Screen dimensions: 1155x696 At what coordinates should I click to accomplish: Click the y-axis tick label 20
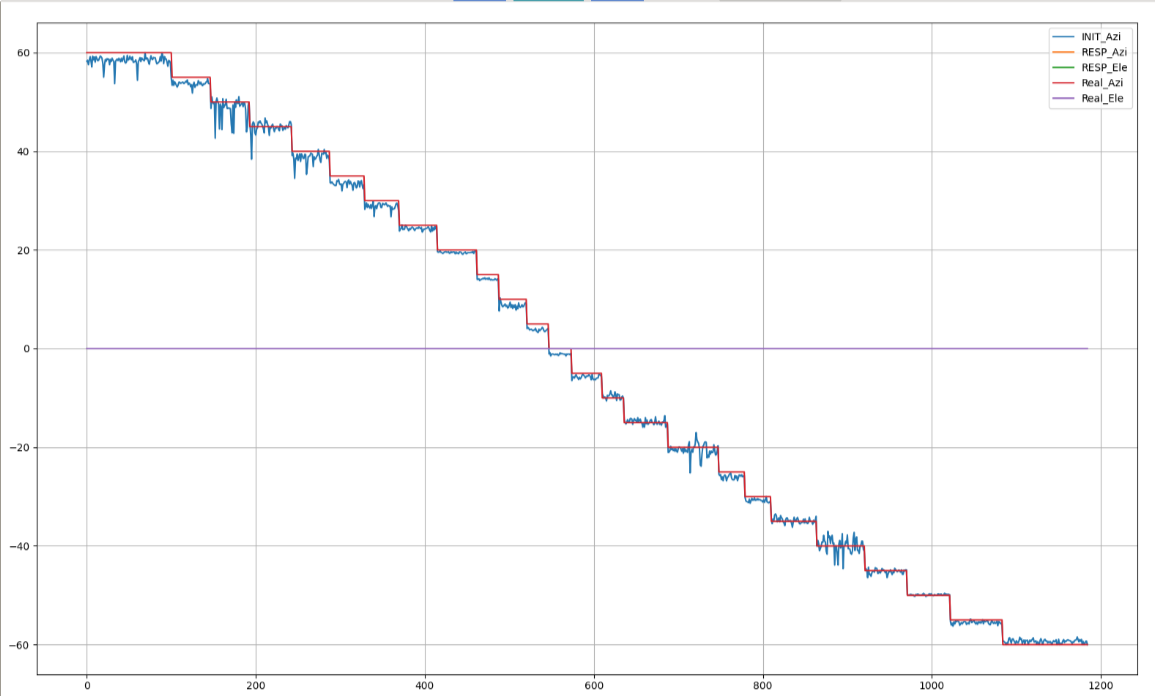(x=24, y=250)
